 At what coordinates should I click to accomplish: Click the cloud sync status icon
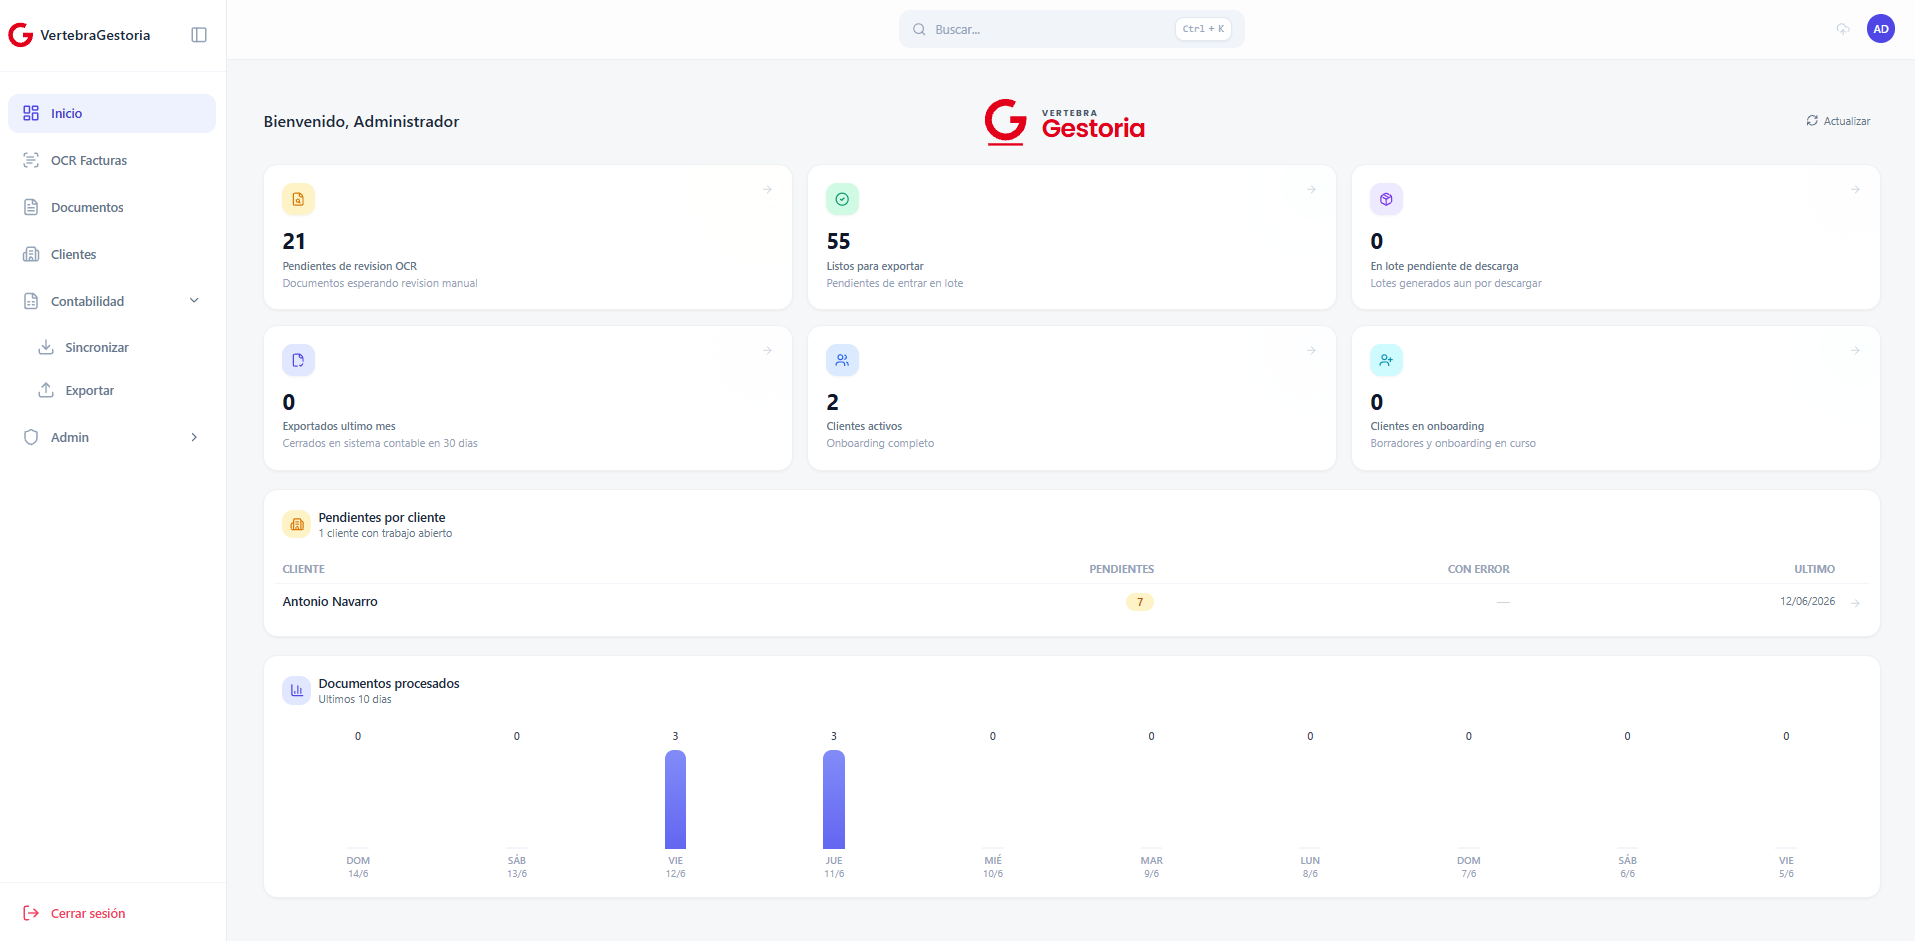[x=1843, y=29]
